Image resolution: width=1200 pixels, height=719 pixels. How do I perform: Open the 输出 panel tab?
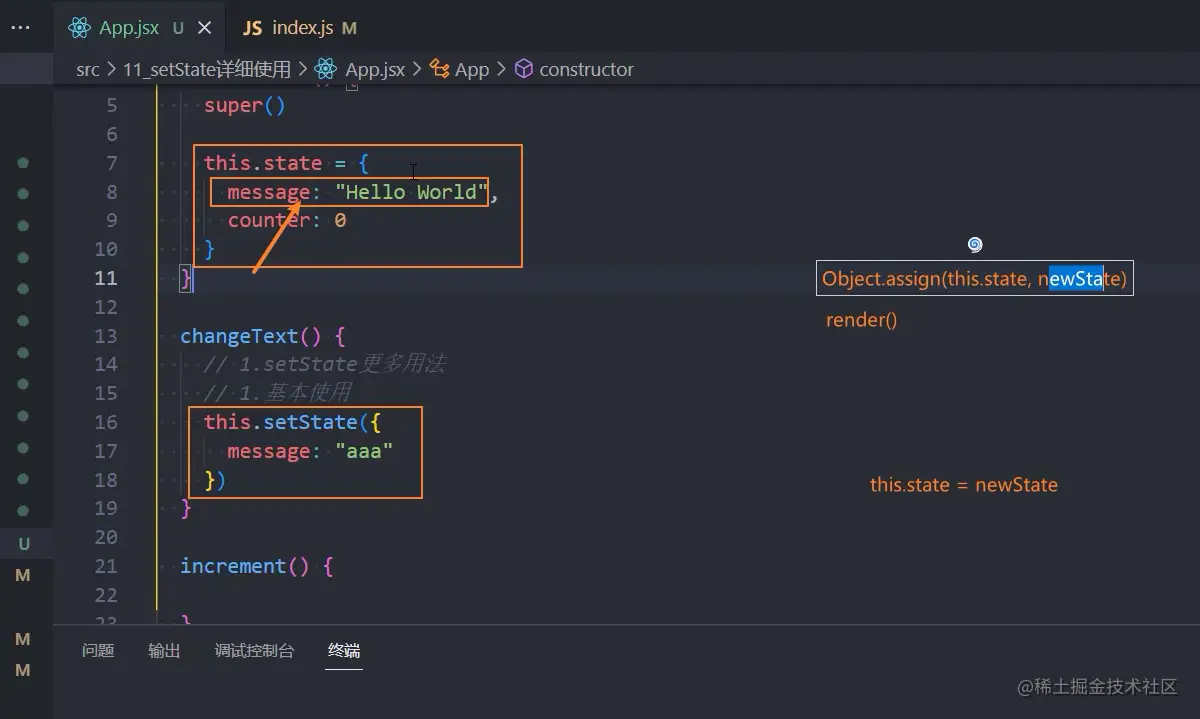[164, 651]
